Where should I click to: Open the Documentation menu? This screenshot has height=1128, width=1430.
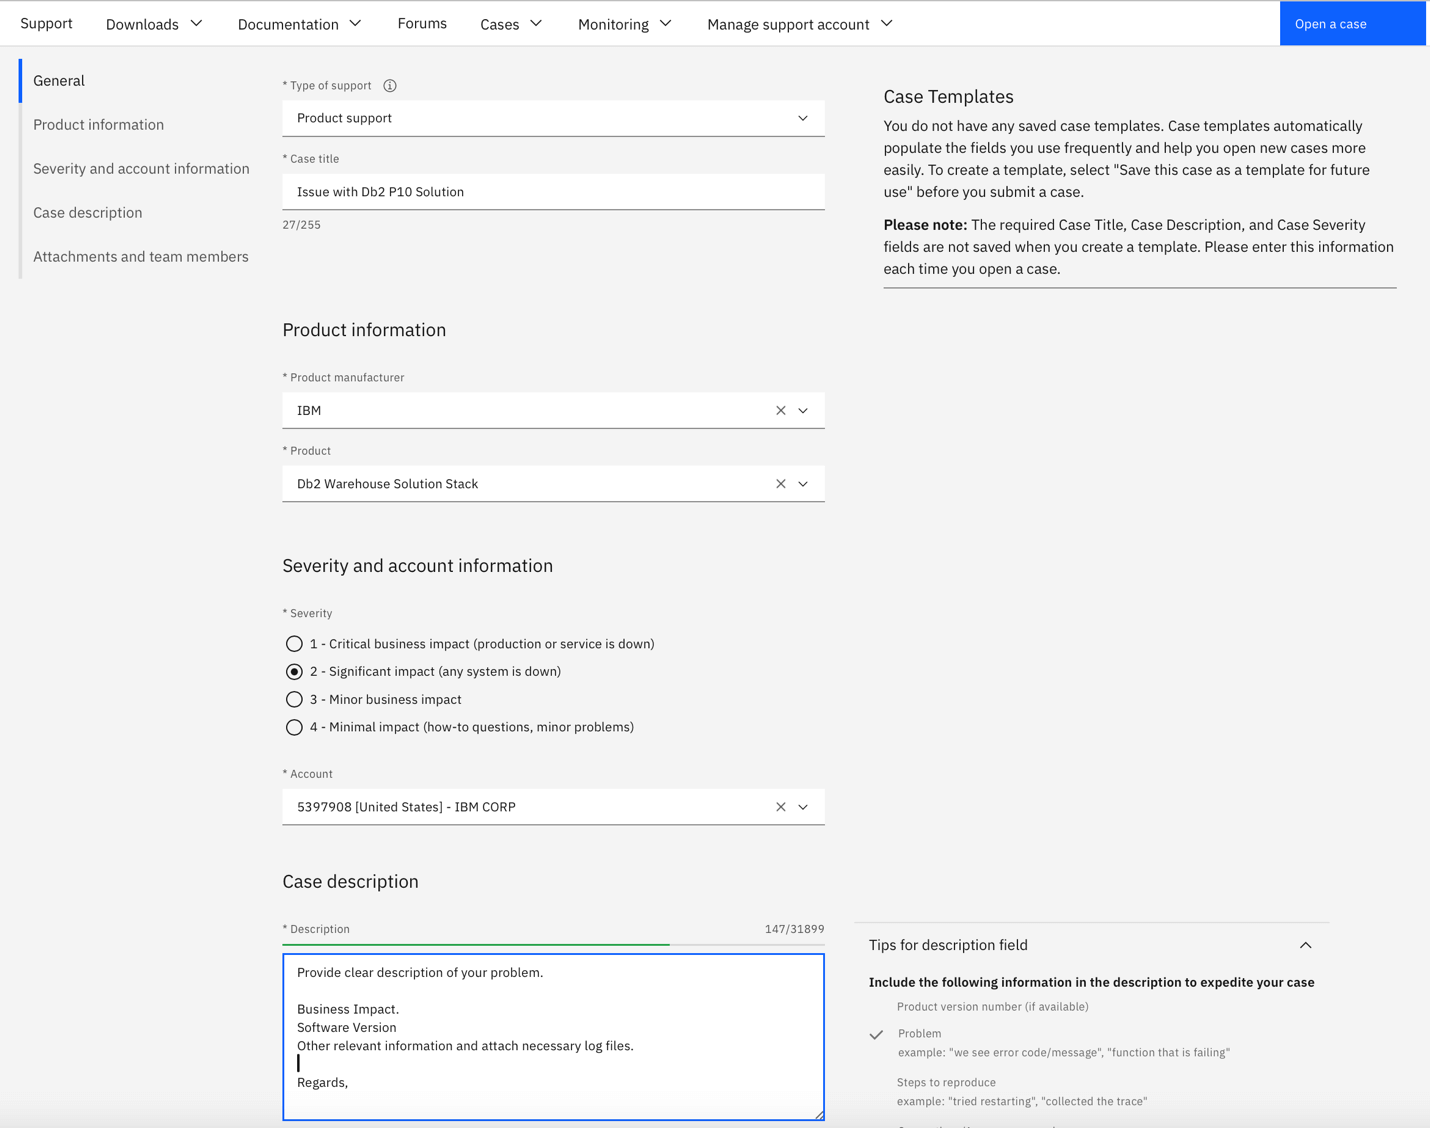(299, 24)
